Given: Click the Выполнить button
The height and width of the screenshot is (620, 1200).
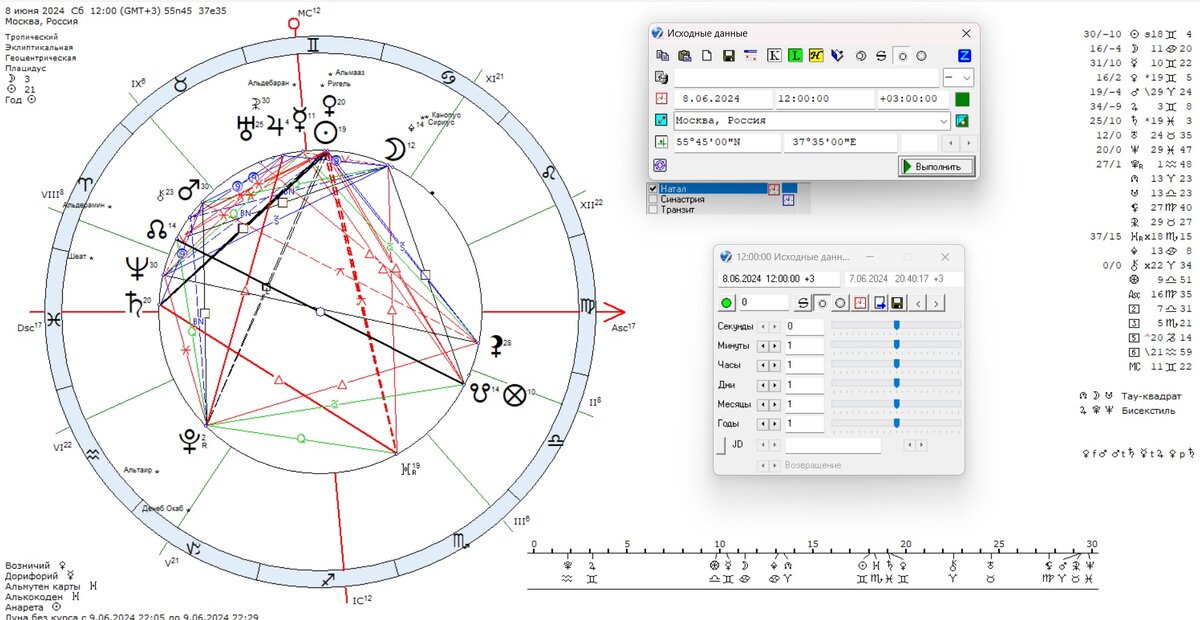Looking at the screenshot, I should click(x=936, y=166).
